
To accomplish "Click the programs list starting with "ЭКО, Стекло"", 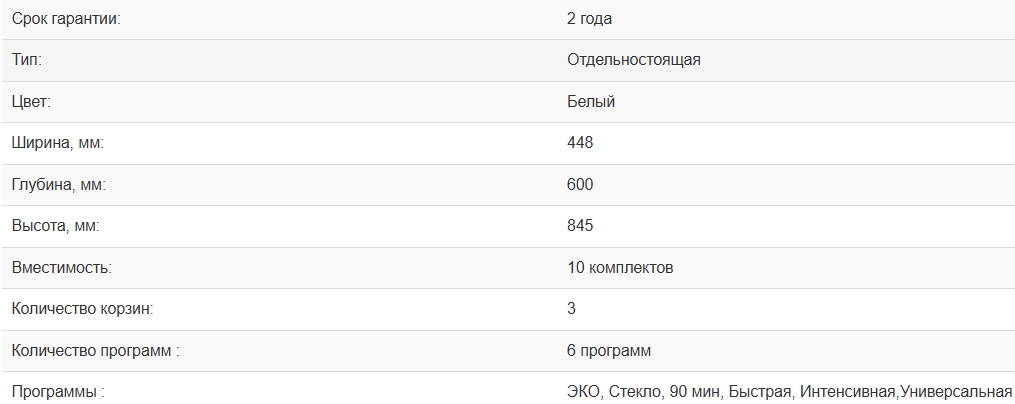I will pos(789,392).
